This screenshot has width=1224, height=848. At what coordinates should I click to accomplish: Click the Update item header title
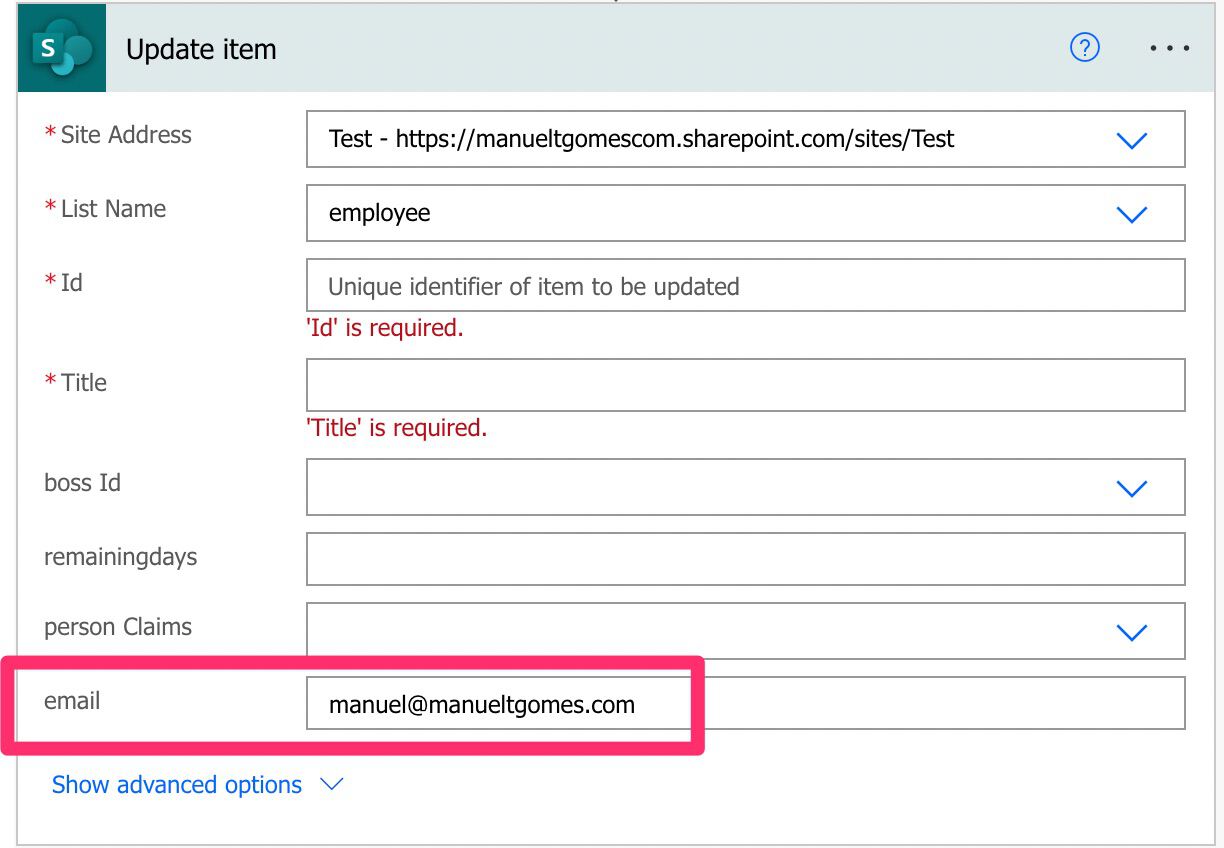[201, 50]
